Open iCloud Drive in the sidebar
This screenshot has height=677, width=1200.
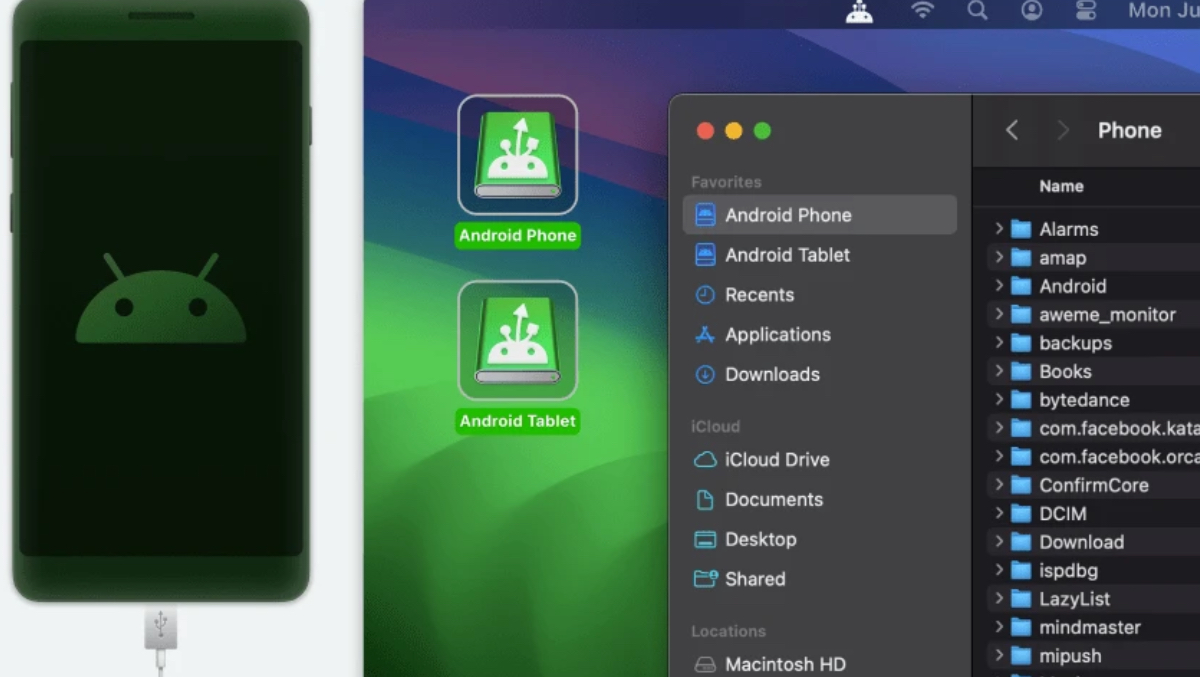coord(776,460)
